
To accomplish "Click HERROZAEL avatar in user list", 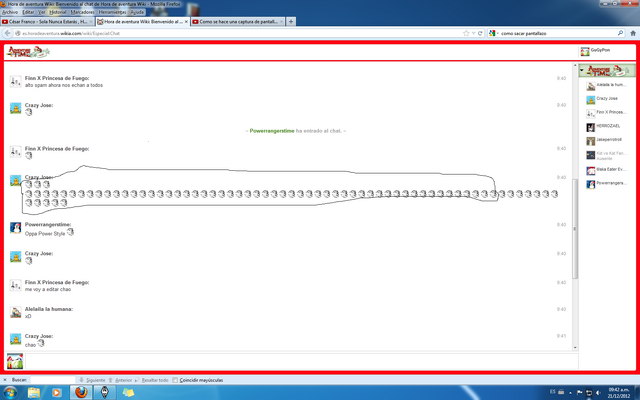I will (x=591, y=127).
